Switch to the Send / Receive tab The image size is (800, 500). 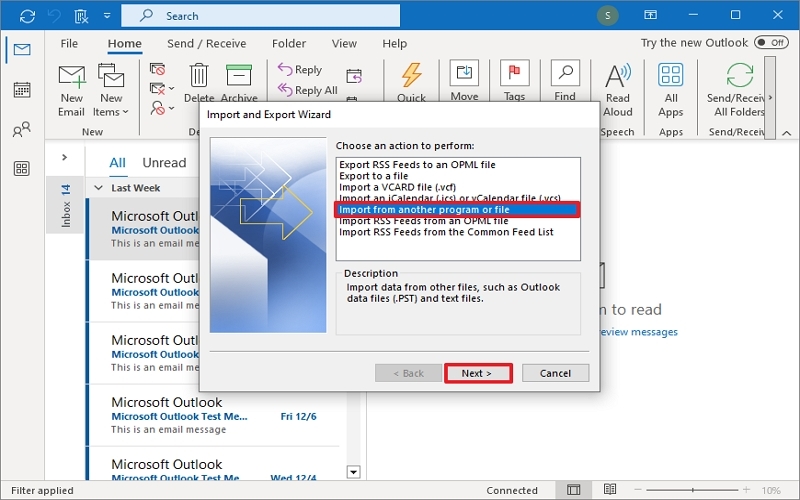207,43
